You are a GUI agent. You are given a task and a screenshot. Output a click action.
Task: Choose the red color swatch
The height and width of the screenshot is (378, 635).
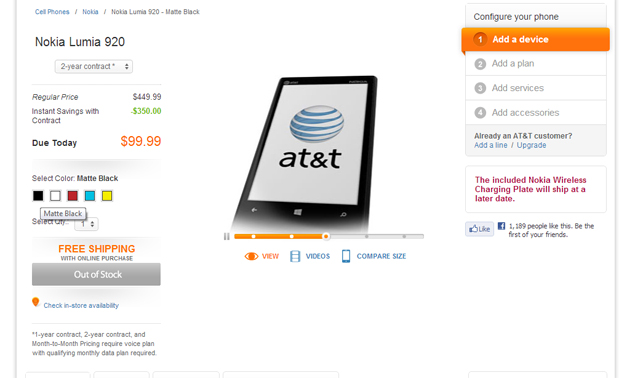coord(72,196)
